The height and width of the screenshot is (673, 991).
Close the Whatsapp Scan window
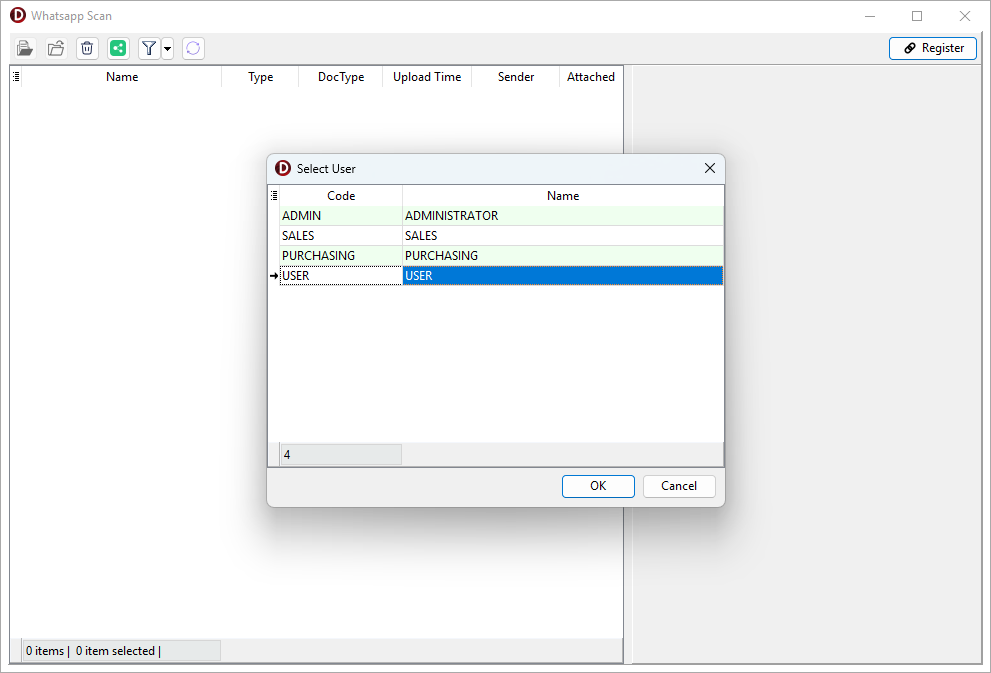pyautogui.click(x=964, y=16)
